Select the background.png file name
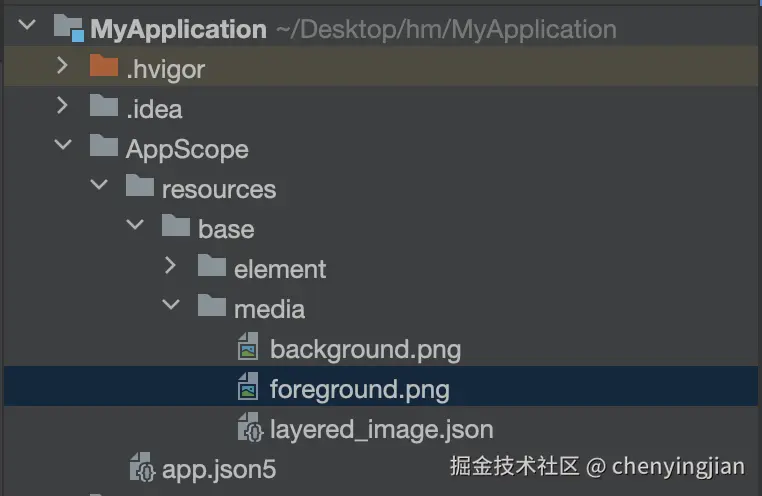Image resolution: width=762 pixels, height=496 pixels. (x=365, y=350)
